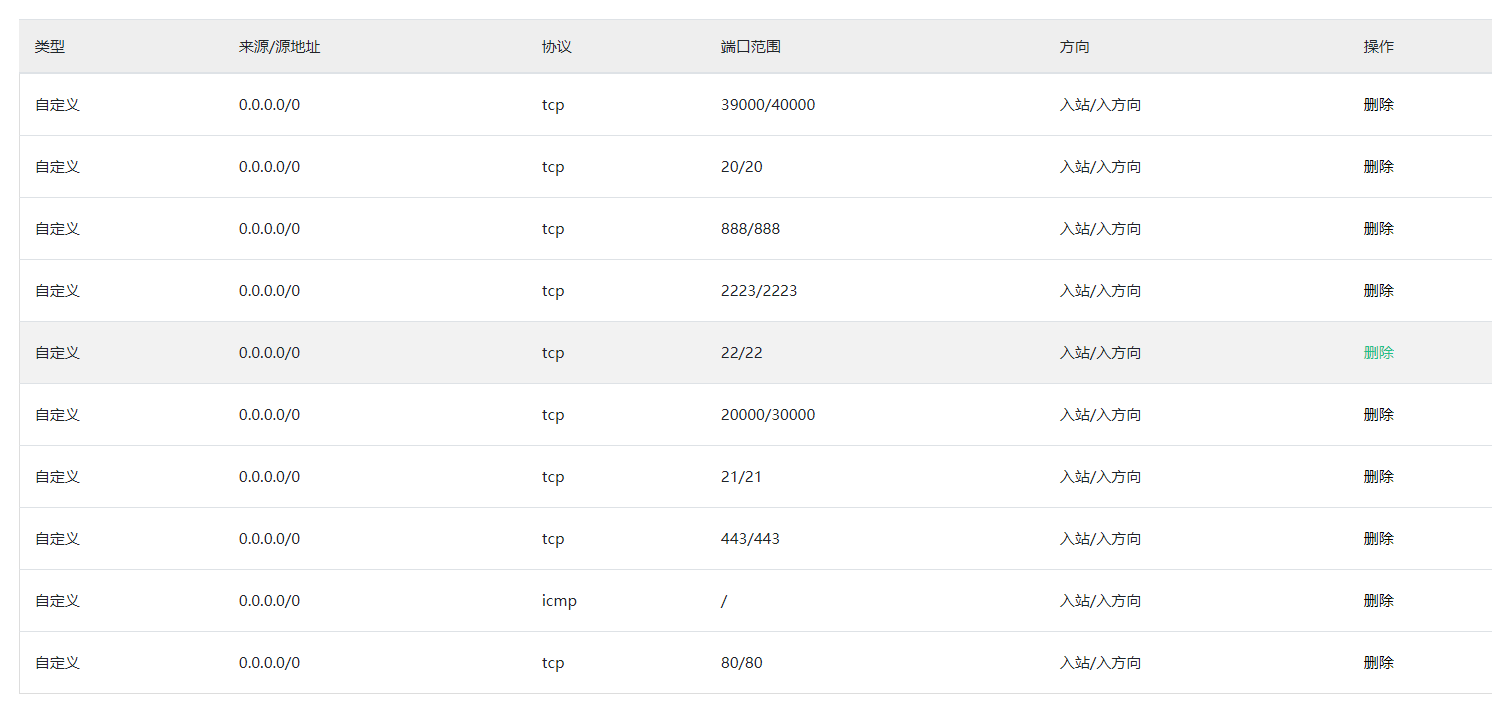
Task: Delete the 39000/40000 port rule
Action: (1378, 104)
